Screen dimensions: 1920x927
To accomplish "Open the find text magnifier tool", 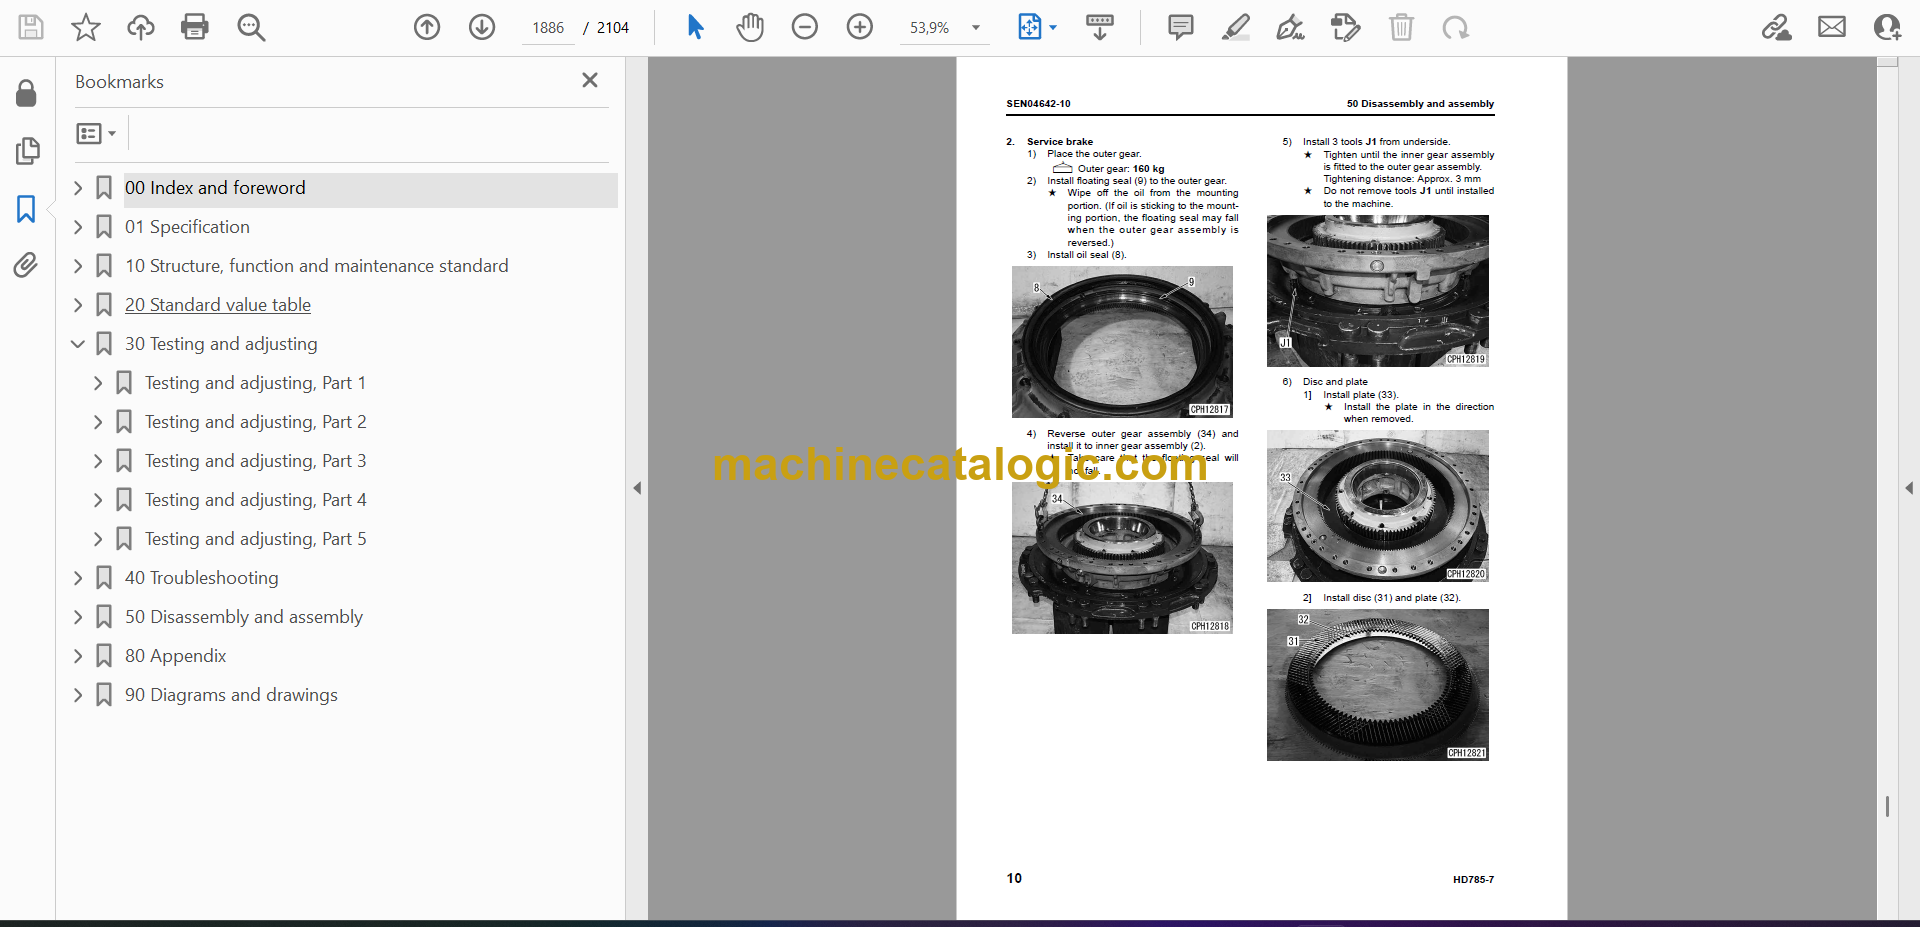I will pos(251,27).
